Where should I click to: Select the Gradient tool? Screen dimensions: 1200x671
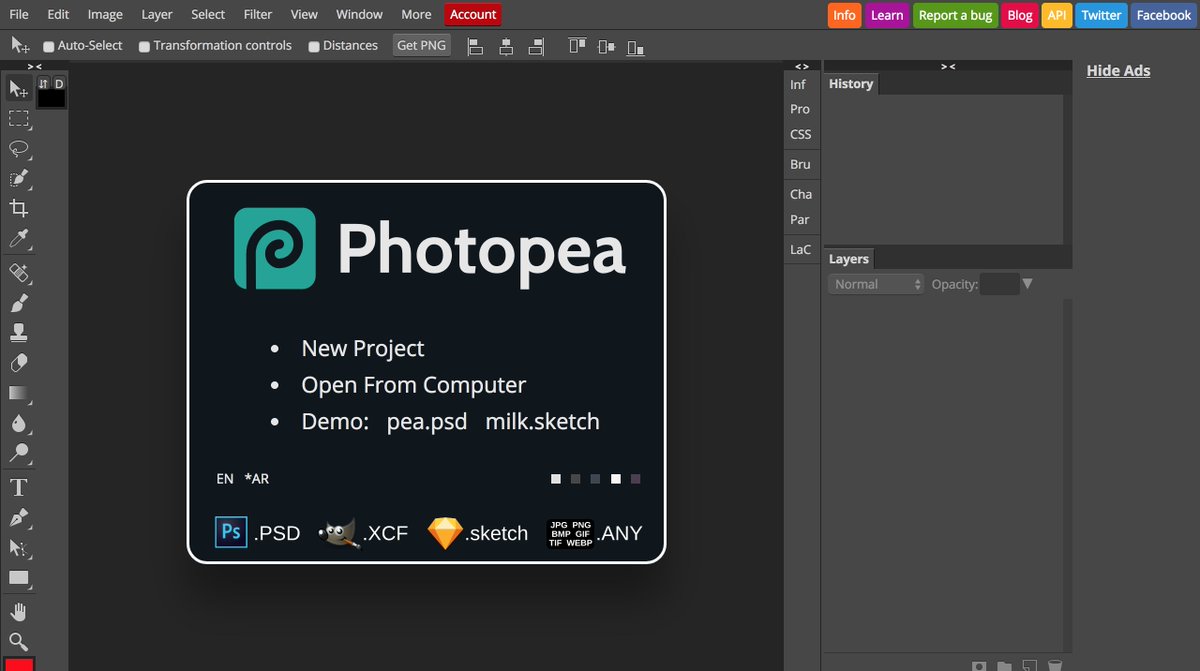click(19, 392)
